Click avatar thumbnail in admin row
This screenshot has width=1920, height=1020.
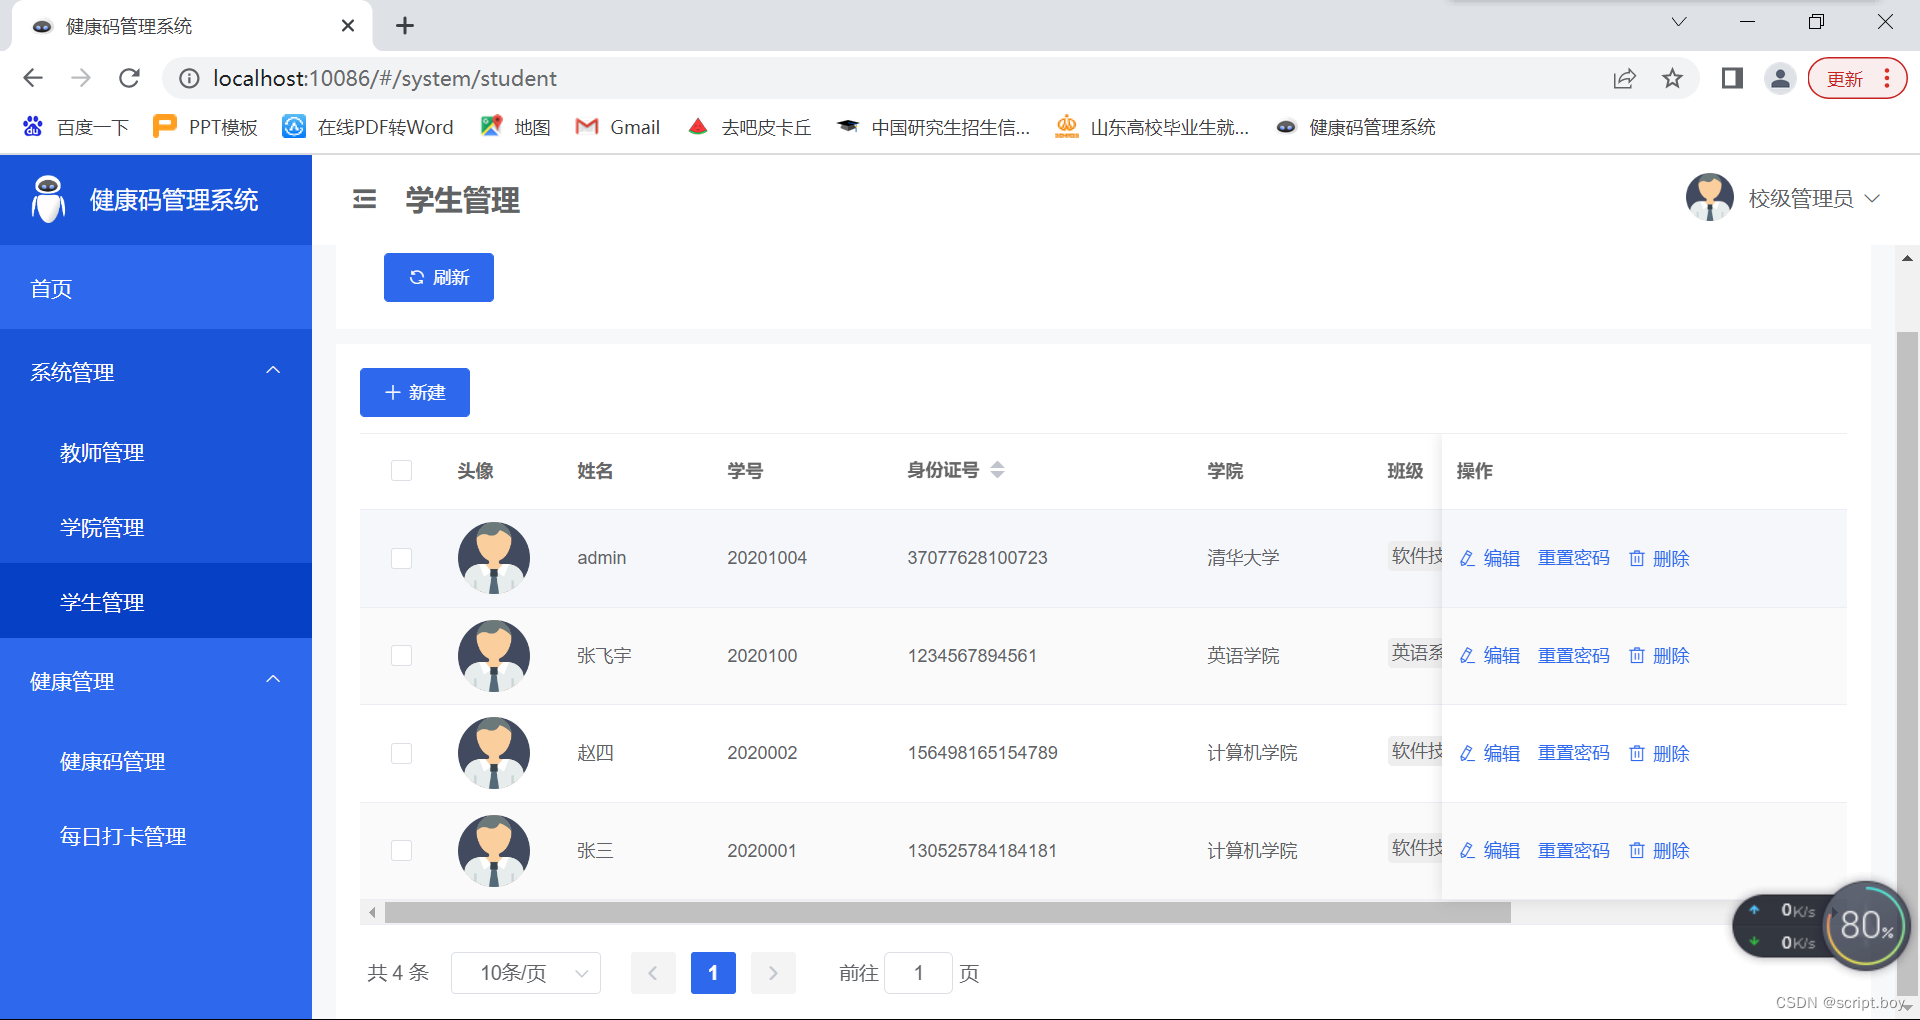pos(494,558)
